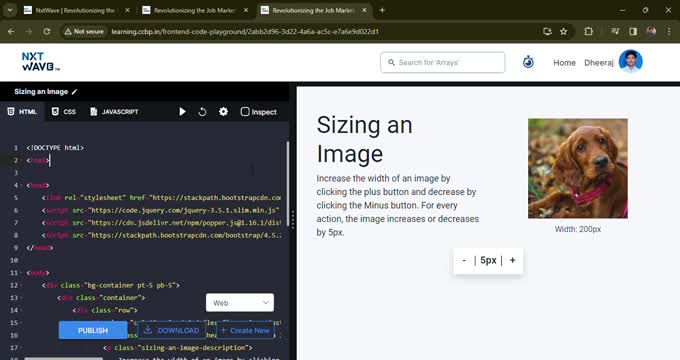Click the 'Sizing an Image' project title
The height and width of the screenshot is (360, 680).
[41, 92]
